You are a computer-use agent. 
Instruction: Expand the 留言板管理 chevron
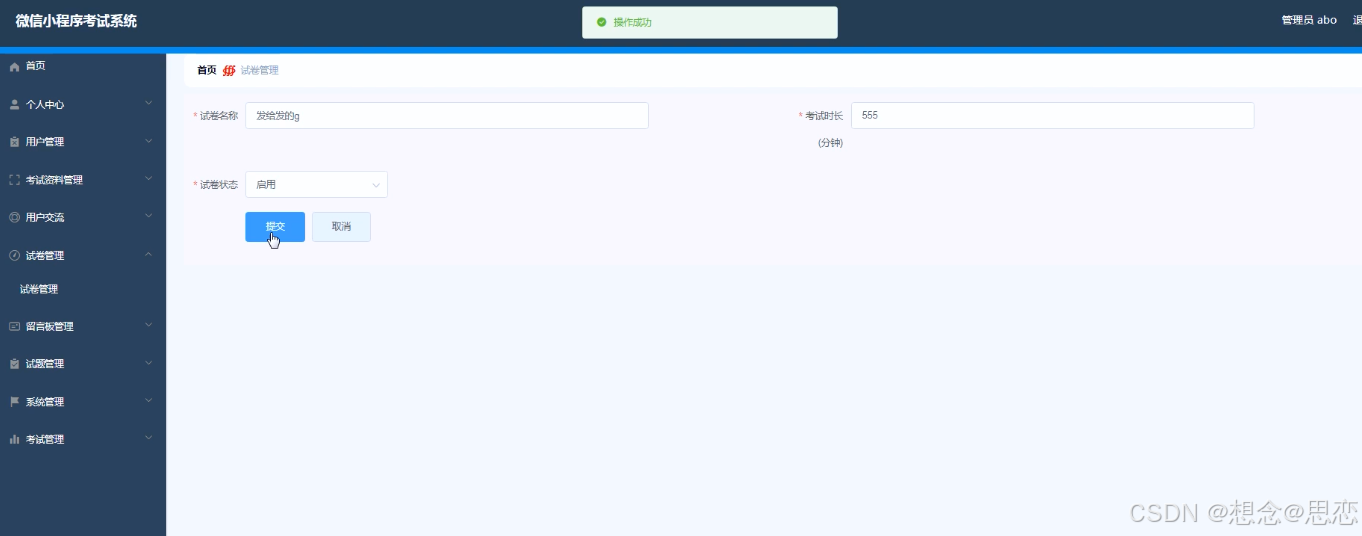point(148,325)
